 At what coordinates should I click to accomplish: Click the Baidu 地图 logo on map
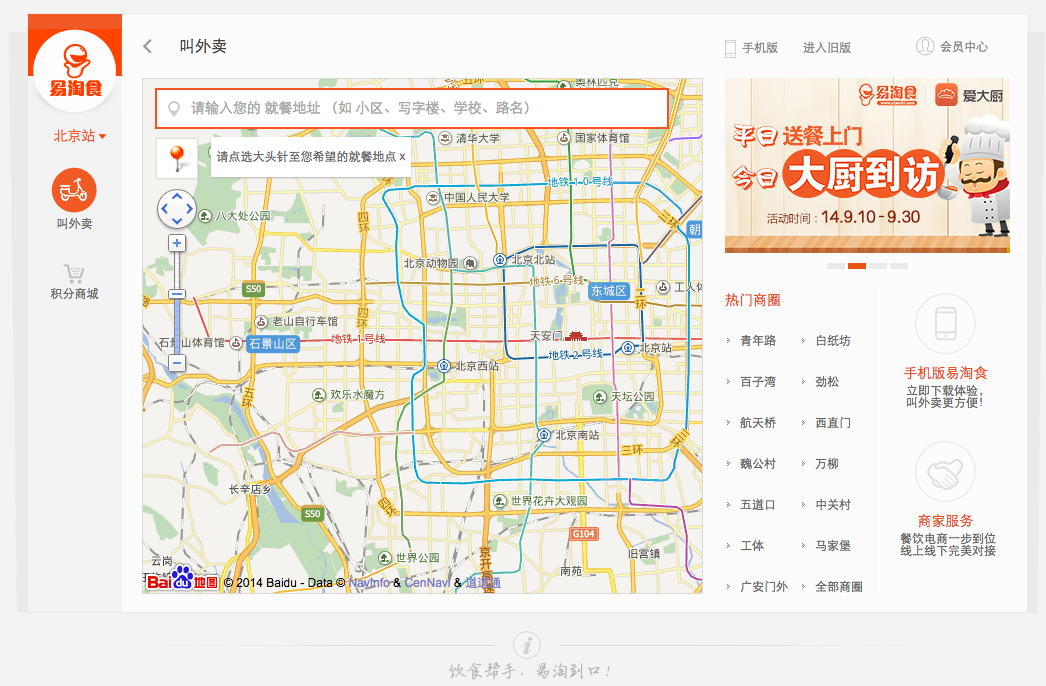pyautogui.click(x=182, y=580)
